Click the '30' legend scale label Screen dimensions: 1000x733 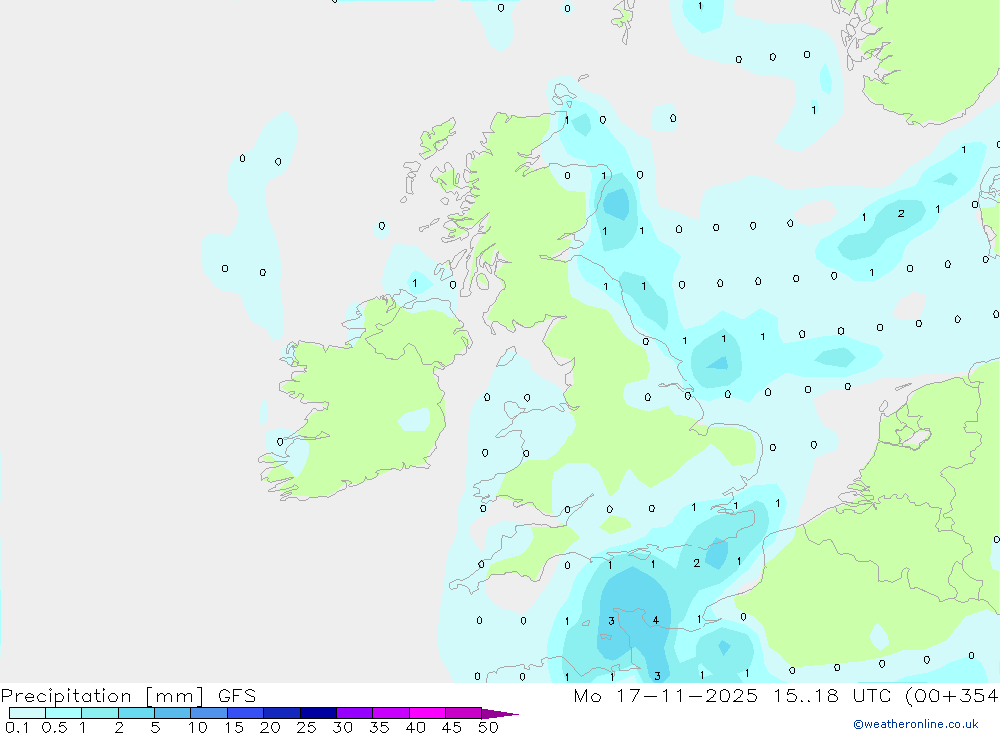click(342, 727)
